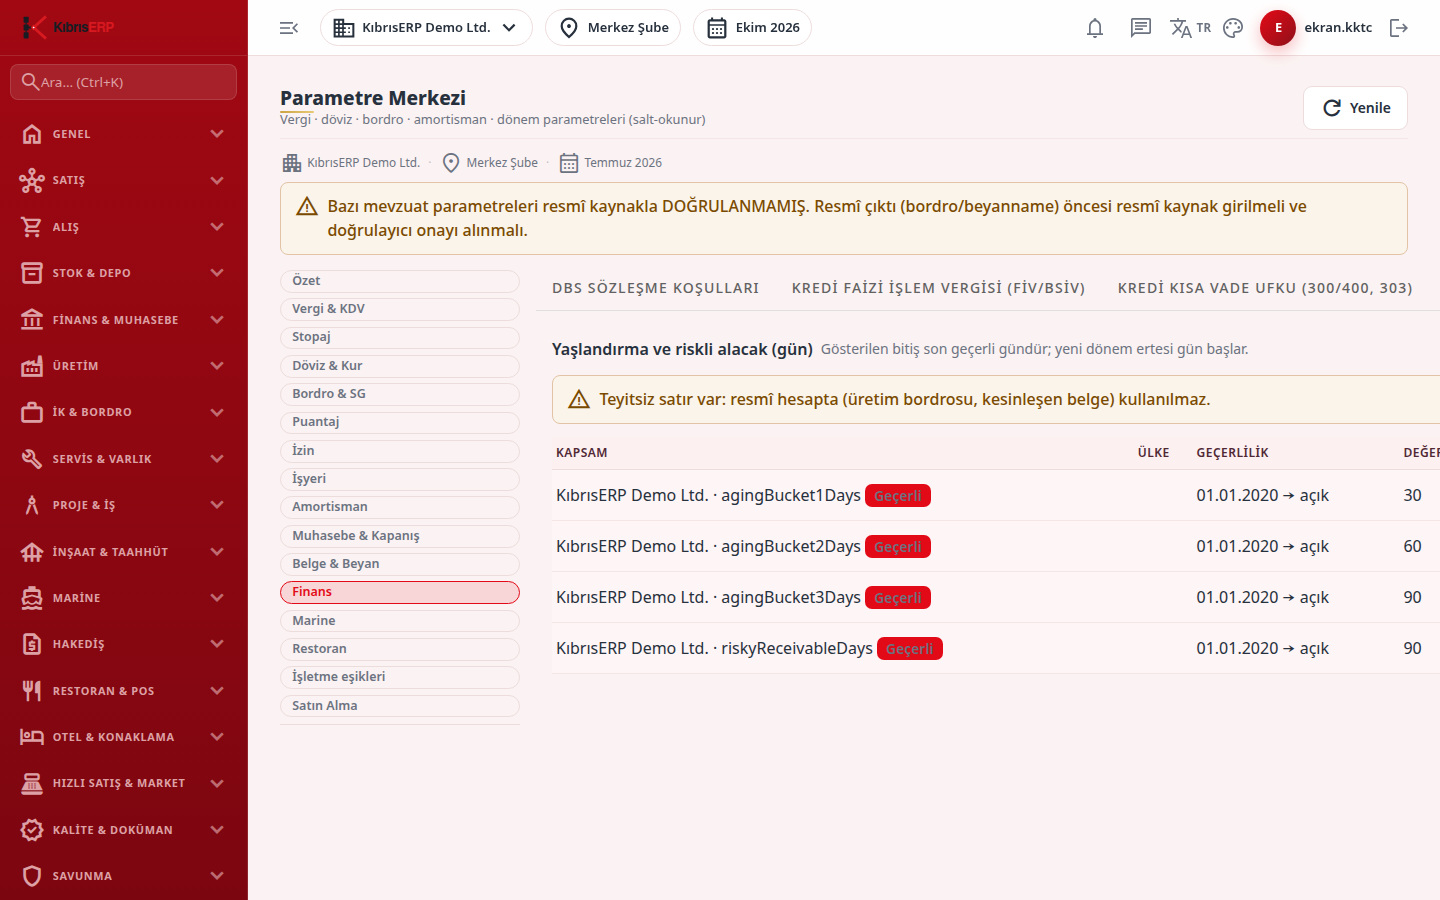Select the Özet category
Image resolution: width=1440 pixels, height=900 pixels.
click(400, 281)
